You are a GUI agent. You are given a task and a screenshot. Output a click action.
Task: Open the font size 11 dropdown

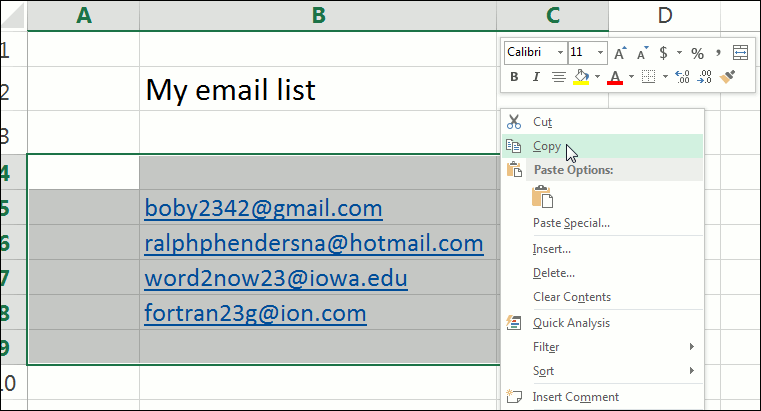point(600,52)
